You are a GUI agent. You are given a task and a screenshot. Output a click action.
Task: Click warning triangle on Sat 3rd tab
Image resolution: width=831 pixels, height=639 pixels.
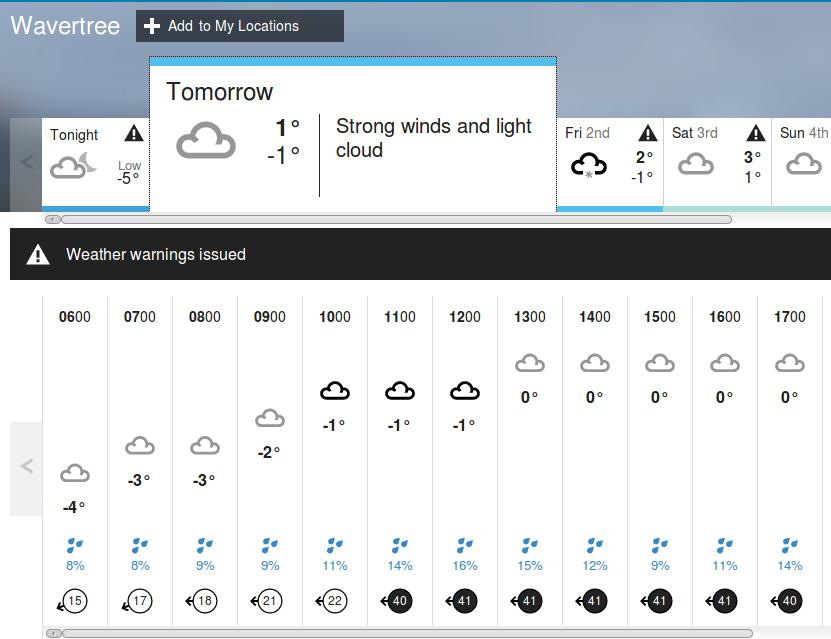click(756, 133)
